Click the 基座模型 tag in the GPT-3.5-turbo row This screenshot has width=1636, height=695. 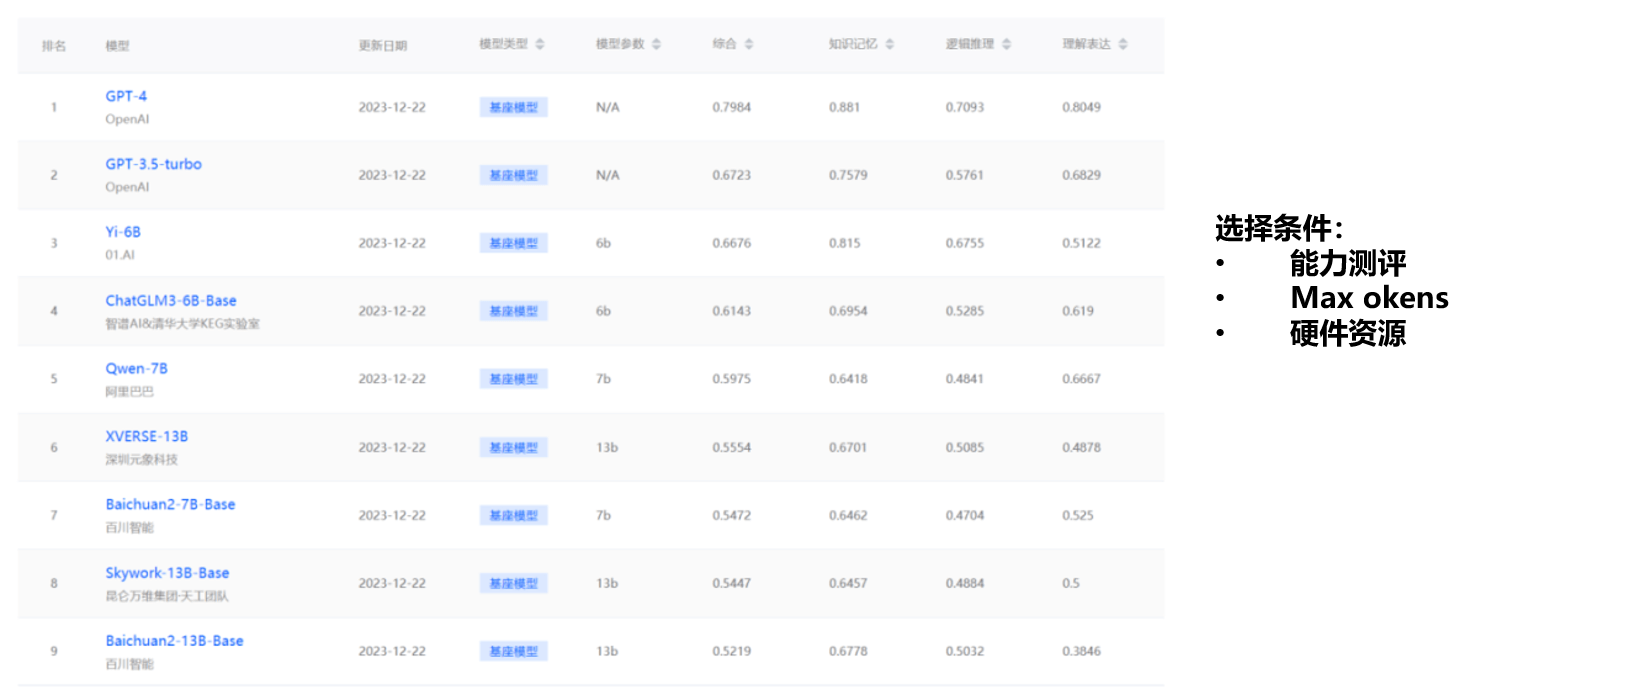point(514,175)
